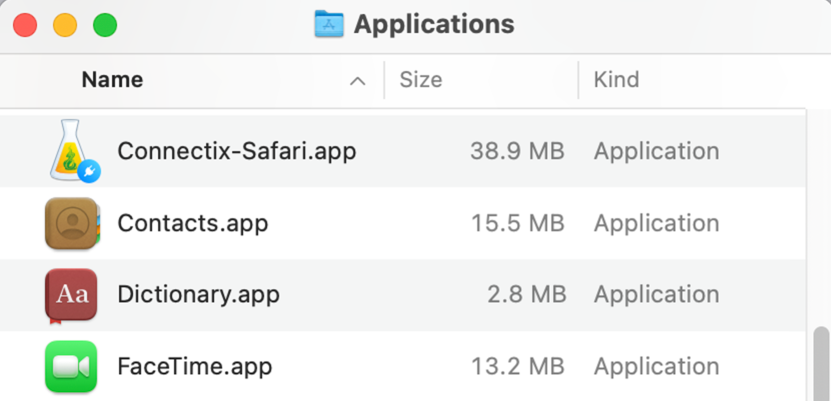
Task: Click the Applications folder icon in title bar
Action: click(329, 24)
